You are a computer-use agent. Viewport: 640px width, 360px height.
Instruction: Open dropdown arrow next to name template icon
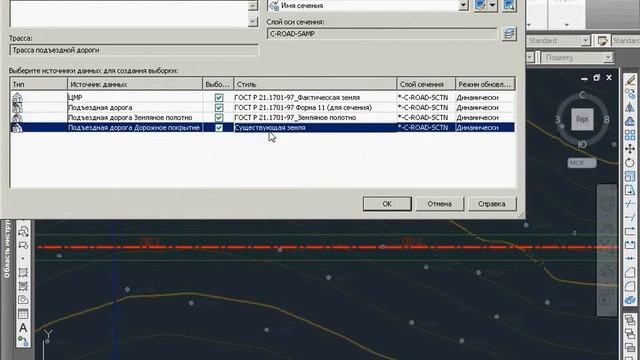click(492, 5)
